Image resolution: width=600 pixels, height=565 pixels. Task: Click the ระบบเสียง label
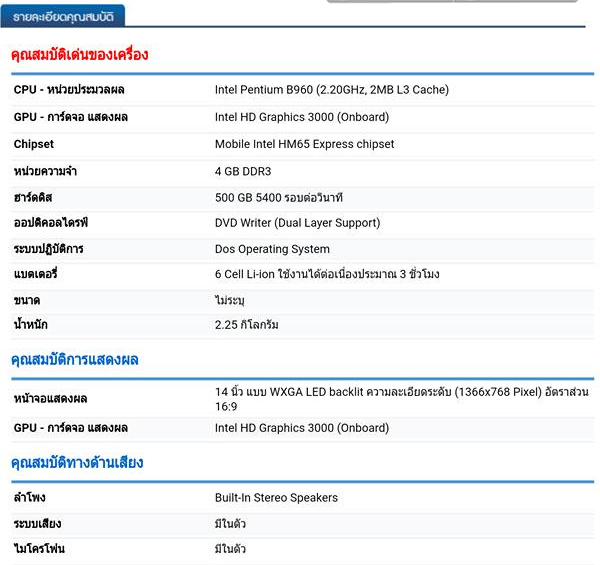[x=38, y=524]
